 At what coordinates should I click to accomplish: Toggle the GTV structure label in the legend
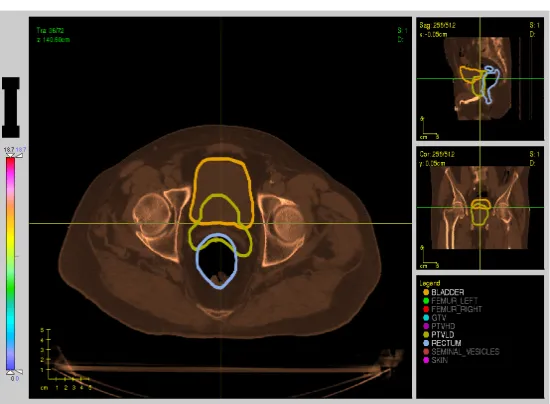pos(439,318)
